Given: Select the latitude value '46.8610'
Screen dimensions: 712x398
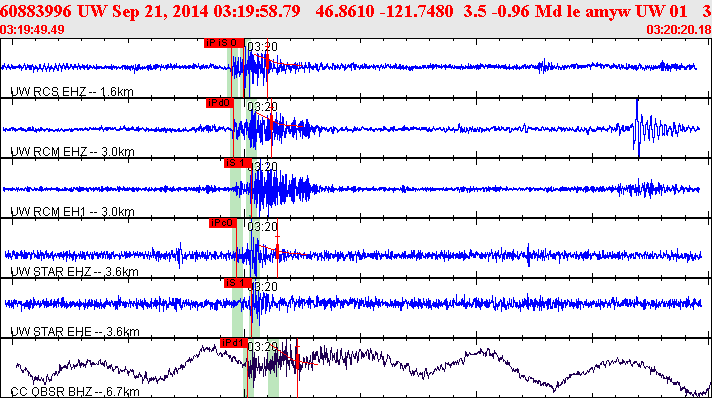Looking at the screenshot, I should [345, 11].
